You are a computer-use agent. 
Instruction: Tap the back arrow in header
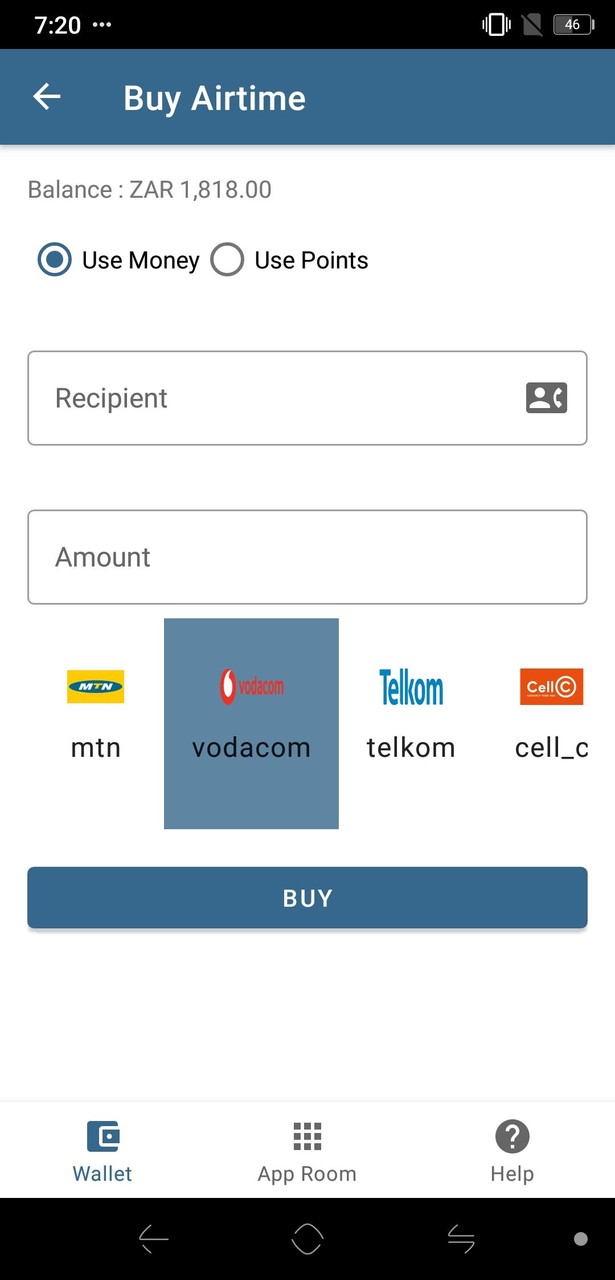point(47,97)
